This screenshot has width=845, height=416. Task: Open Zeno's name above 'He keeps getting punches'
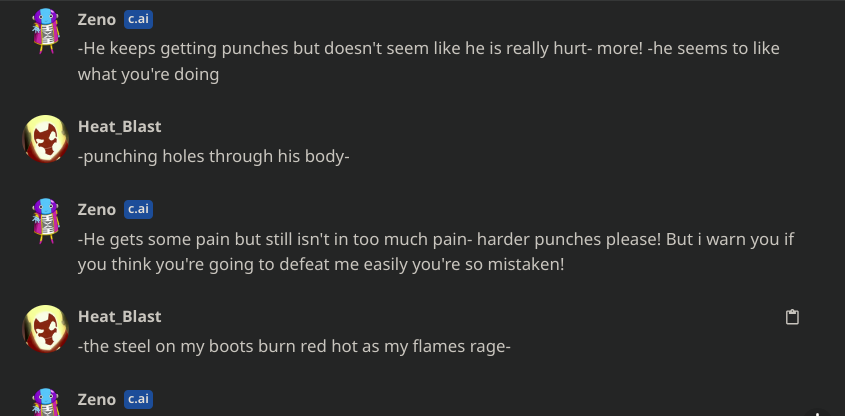(x=96, y=19)
